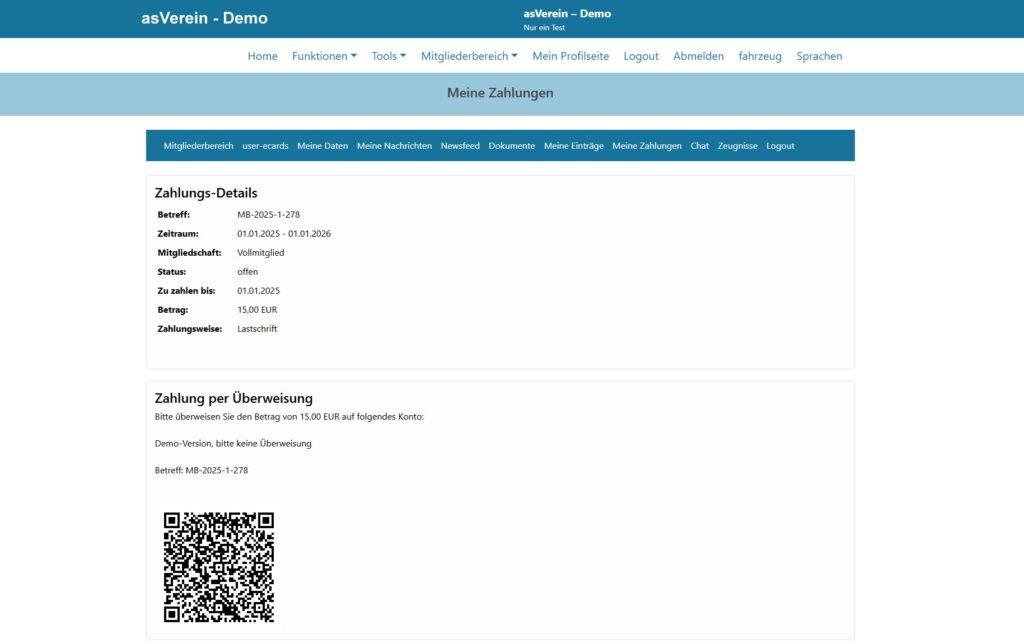
Task: Click the asVerein – Demo header title
Action: pyautogui.click(x=567, y=14)
